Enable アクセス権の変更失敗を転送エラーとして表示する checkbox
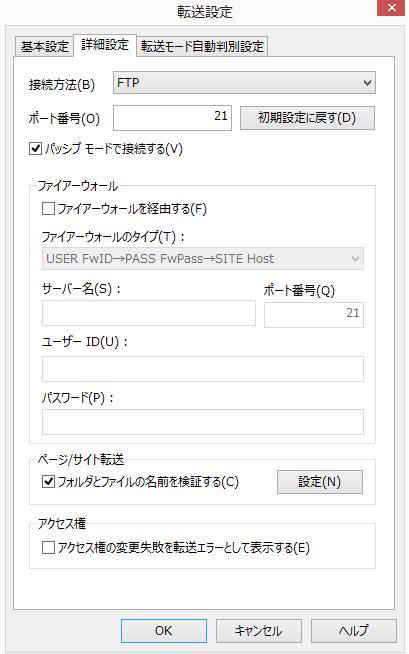This screenshot has height=654, width=409. tap(48, 548)
